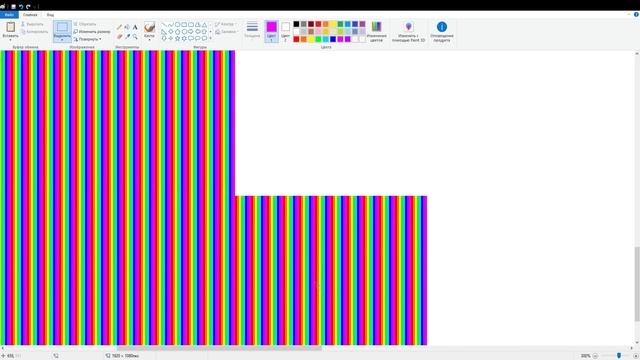Click the zoom out minus button

click(595, 356)
